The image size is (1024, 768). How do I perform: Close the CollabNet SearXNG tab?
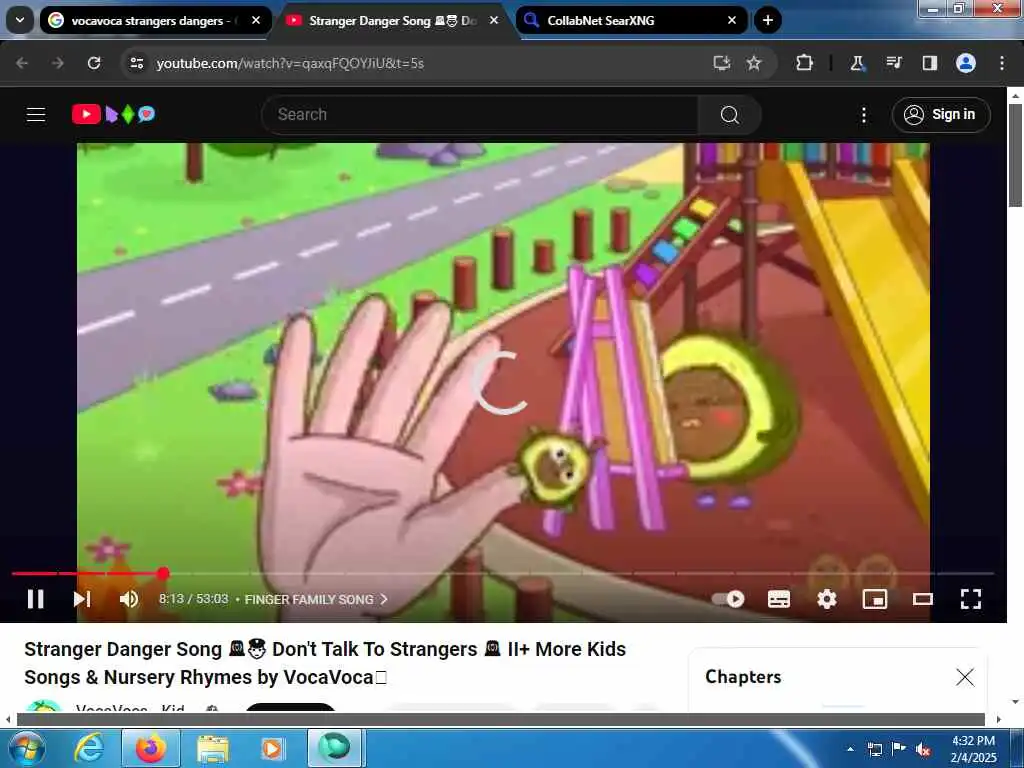pos(732,20)
